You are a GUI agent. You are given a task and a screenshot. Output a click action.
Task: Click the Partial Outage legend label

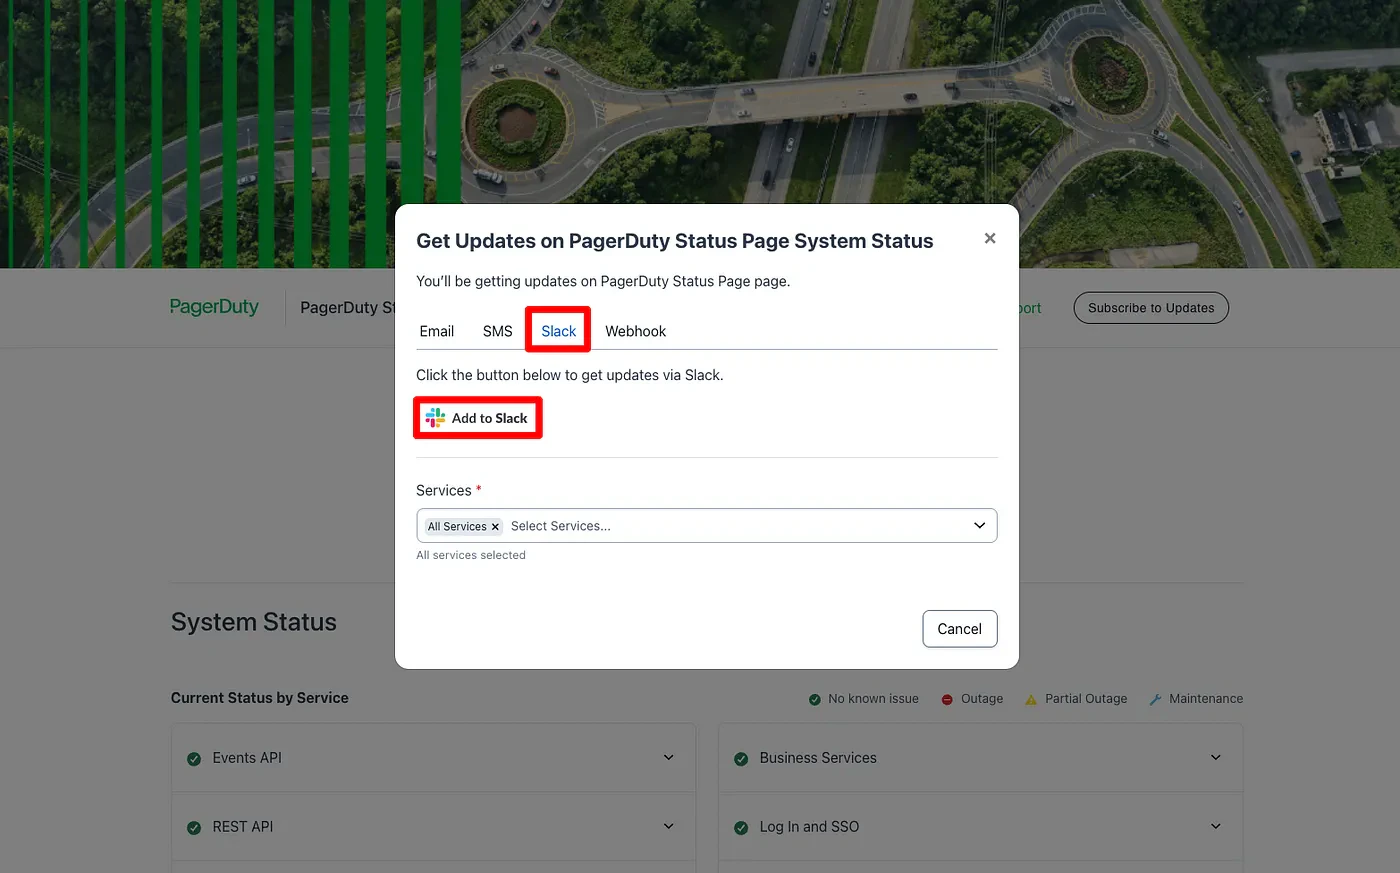[x=1086, y=699]
